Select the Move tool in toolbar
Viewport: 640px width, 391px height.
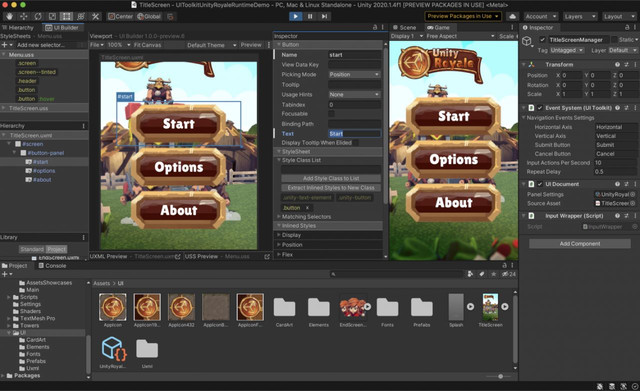tap(24, 16)
